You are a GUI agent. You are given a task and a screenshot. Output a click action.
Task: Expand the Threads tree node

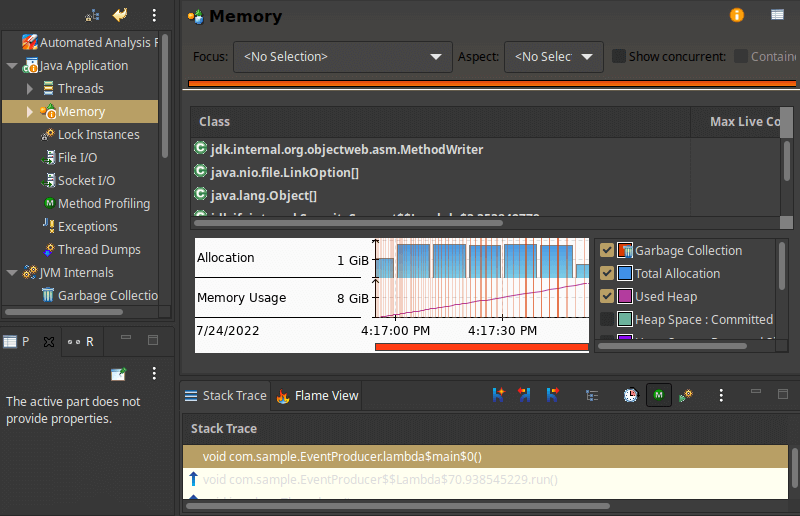pos(30,89)
